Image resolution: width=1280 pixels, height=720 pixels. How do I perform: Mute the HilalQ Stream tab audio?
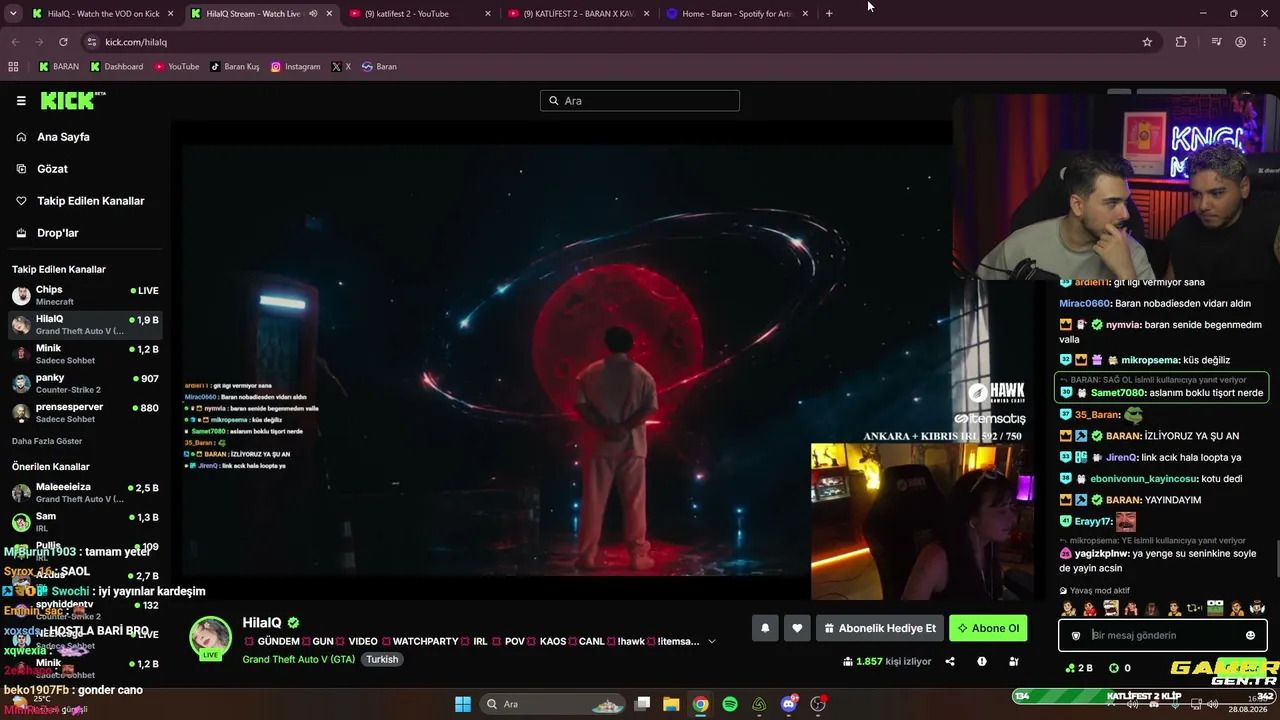tap(313, 14)
